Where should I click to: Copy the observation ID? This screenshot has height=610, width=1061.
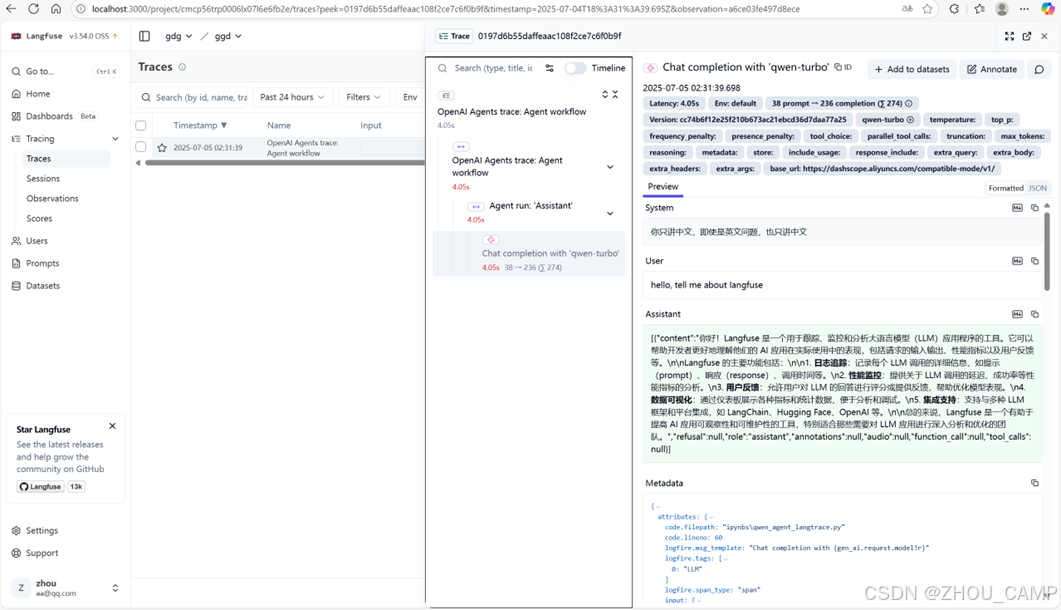843,67
